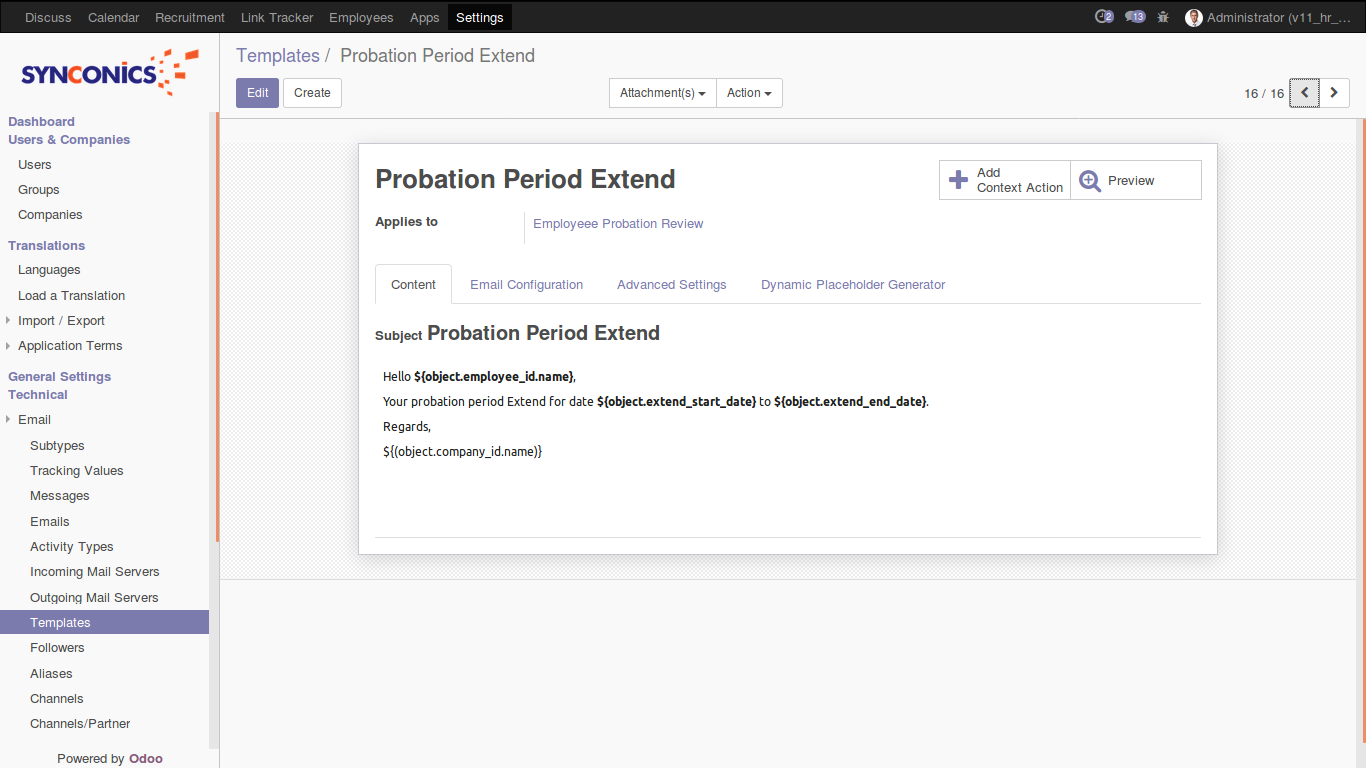The height and width of the screenshot is (768, 1366).
Task: Click the Create button
Action: 312,93
